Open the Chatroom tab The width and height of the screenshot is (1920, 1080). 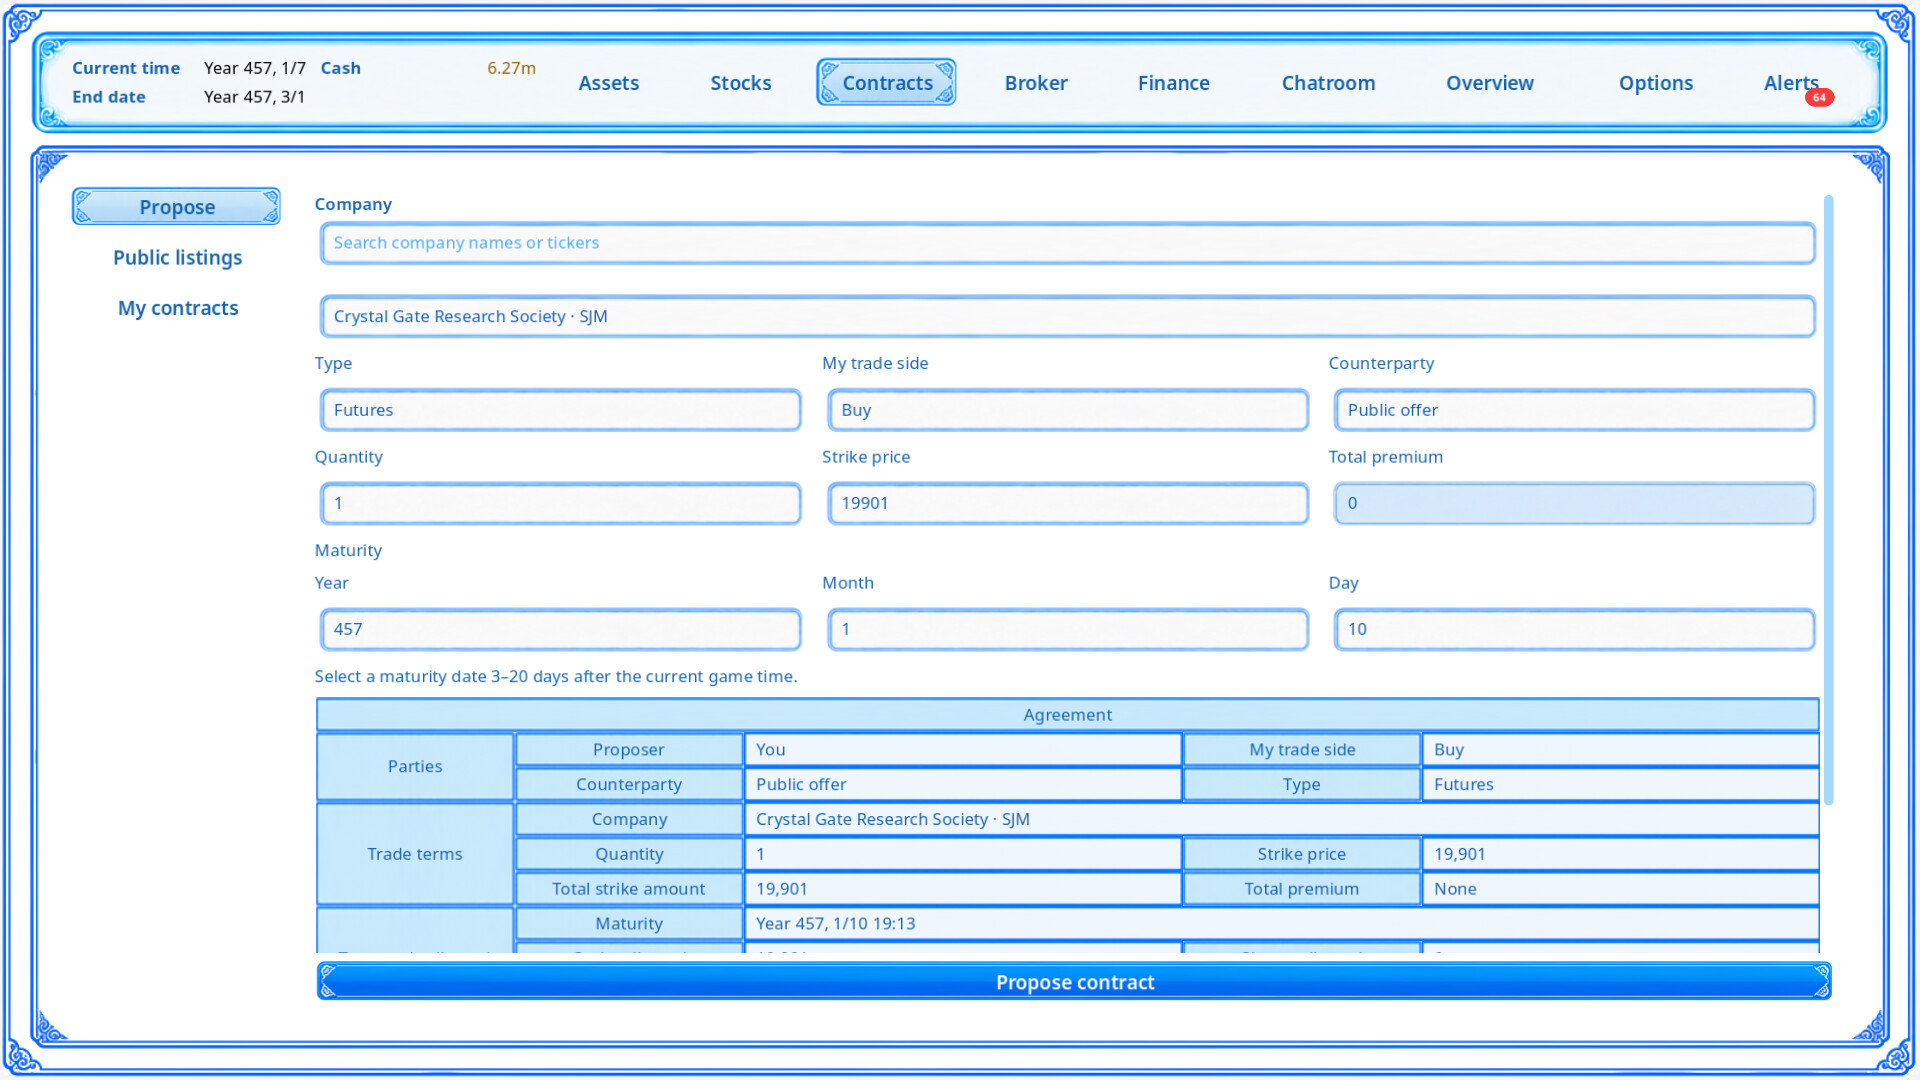(x=1328, y=83)
